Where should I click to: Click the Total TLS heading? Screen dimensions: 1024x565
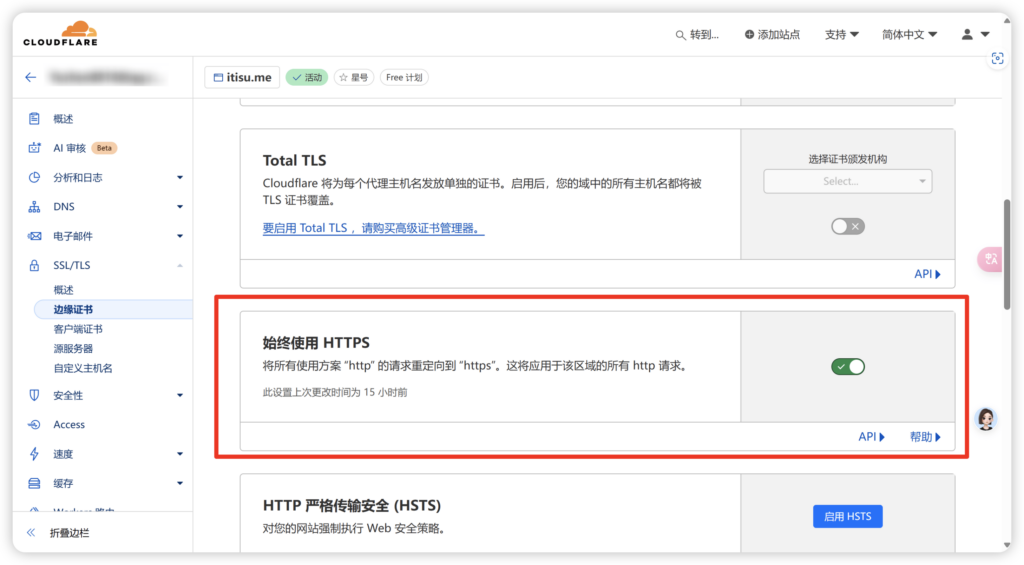pos(294,160)
